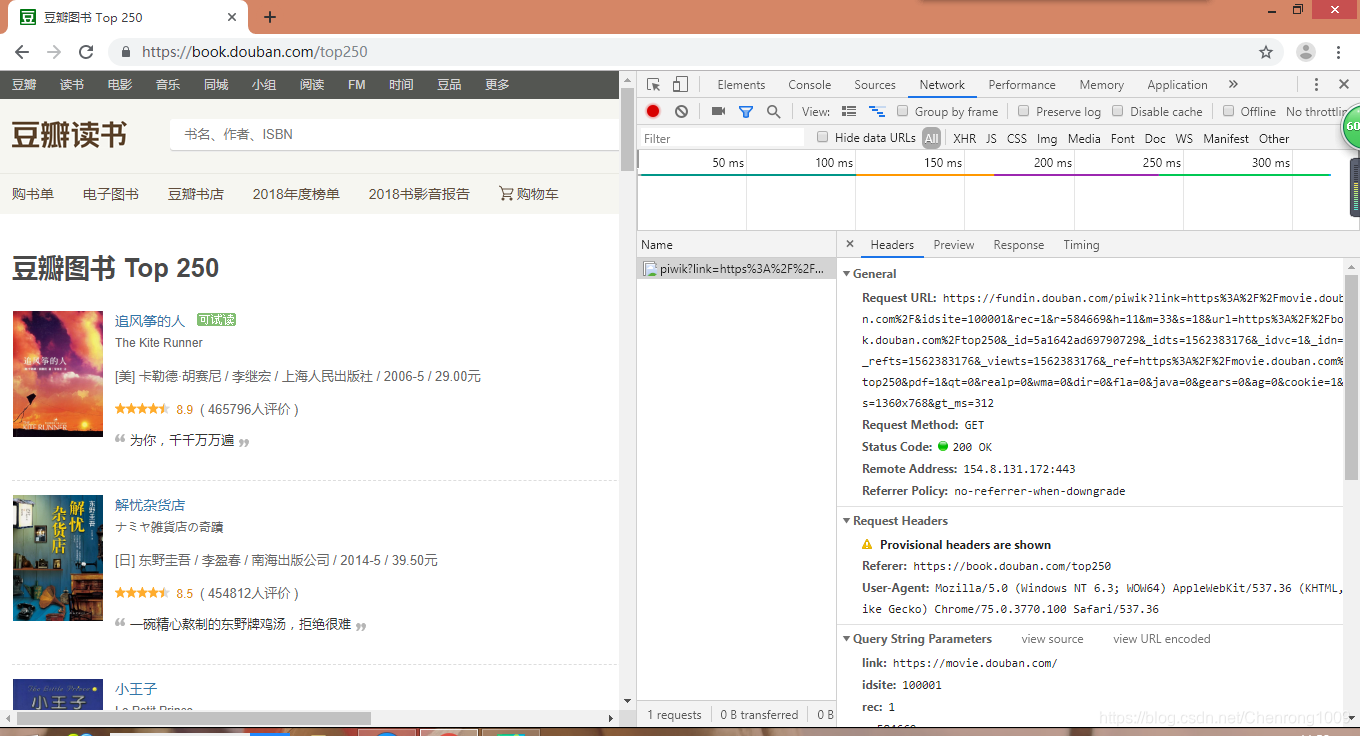Open network search magnifier icon
Viewport: 1360px width, 736px height.
(773, 112)
